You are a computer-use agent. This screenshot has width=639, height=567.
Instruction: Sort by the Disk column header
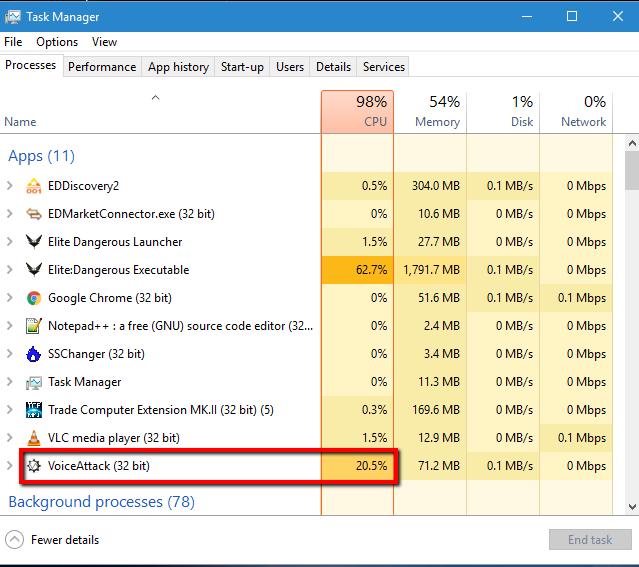pyautogui.click(x=503, y=112)
